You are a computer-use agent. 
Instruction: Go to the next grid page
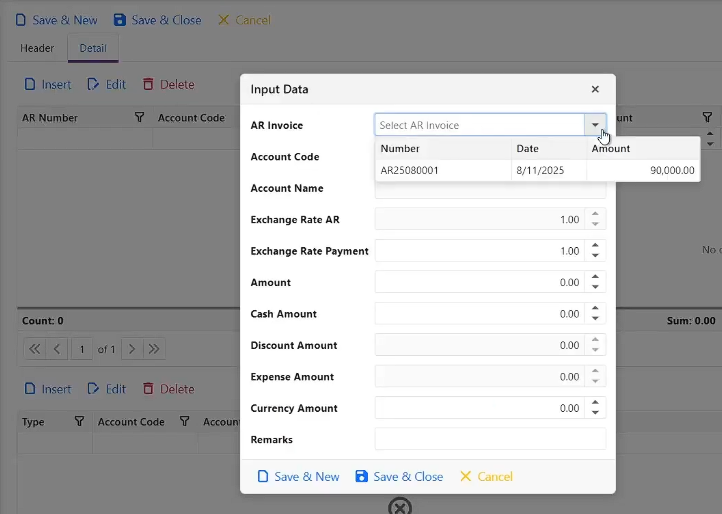(x=132, y=349)
